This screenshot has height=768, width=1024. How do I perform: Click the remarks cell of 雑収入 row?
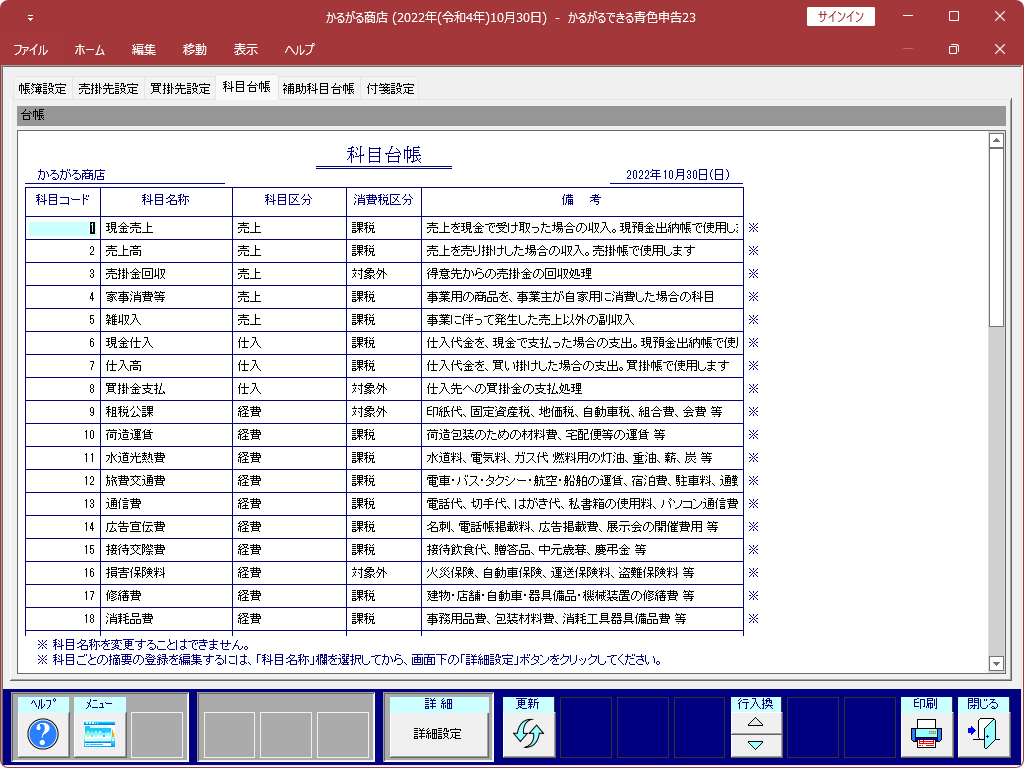click(x=583, y=319)
